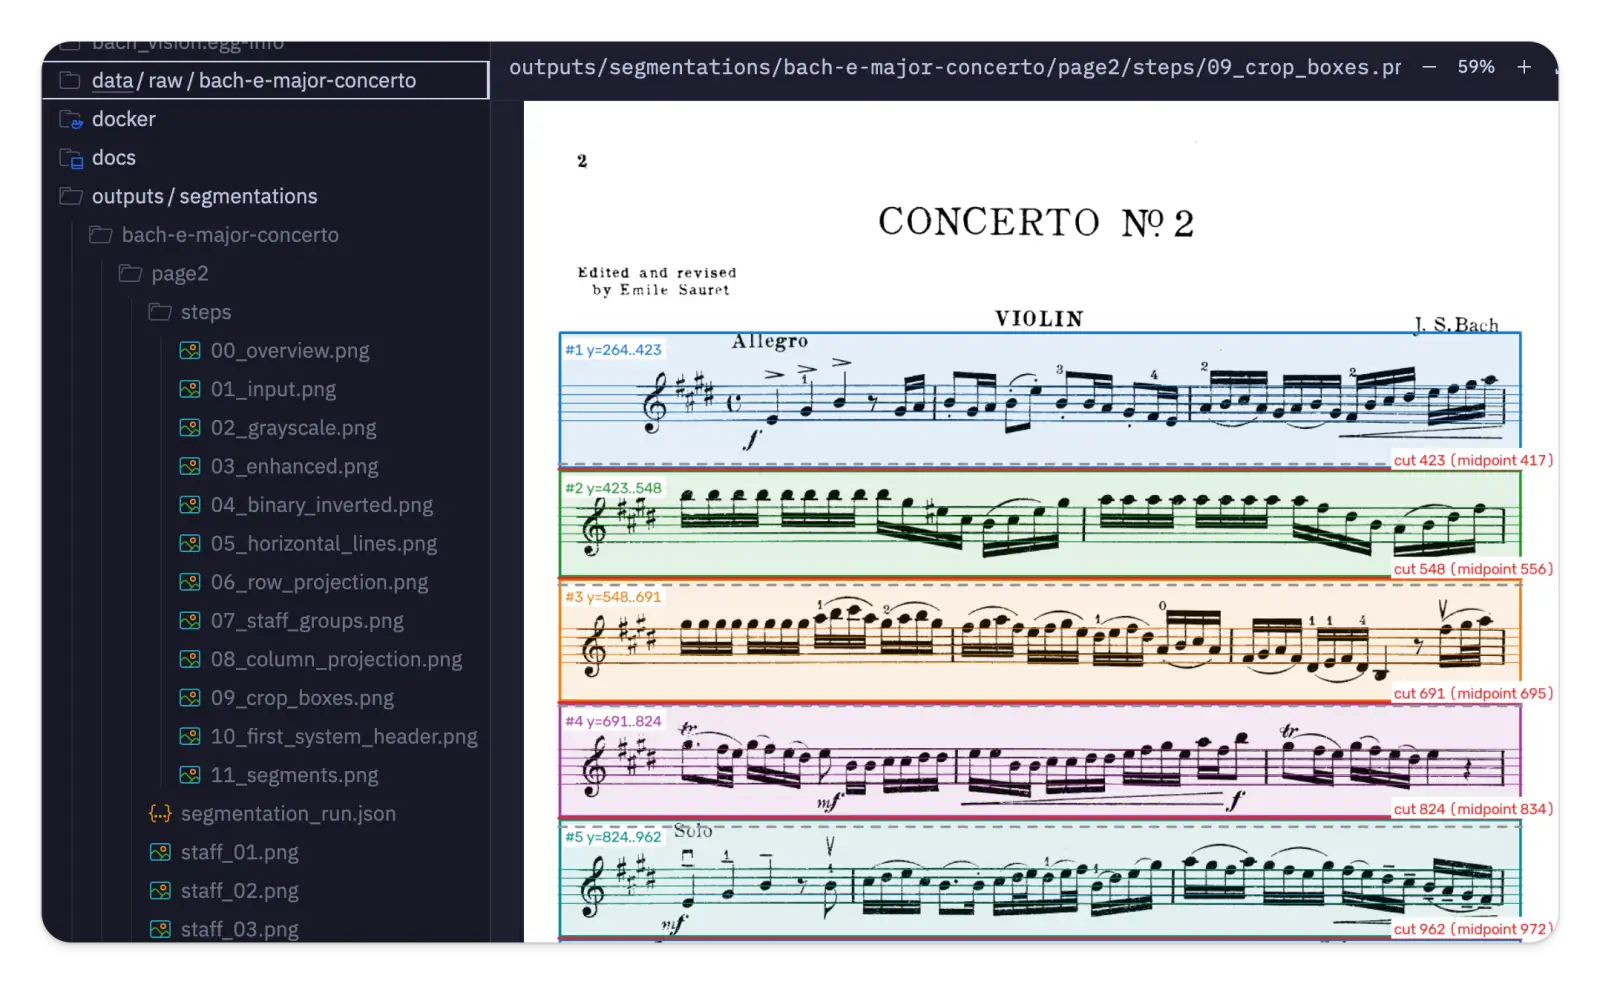This screenshot has height=984, width=1600.
Task: Click the folder icon next to outputs / segmentations
Action: 71,196
